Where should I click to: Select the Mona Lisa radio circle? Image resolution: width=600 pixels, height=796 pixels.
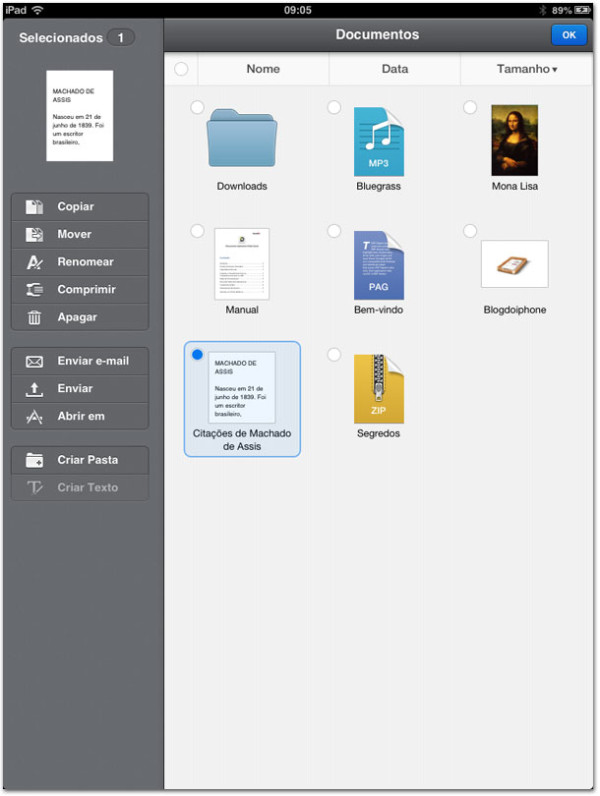470,107
